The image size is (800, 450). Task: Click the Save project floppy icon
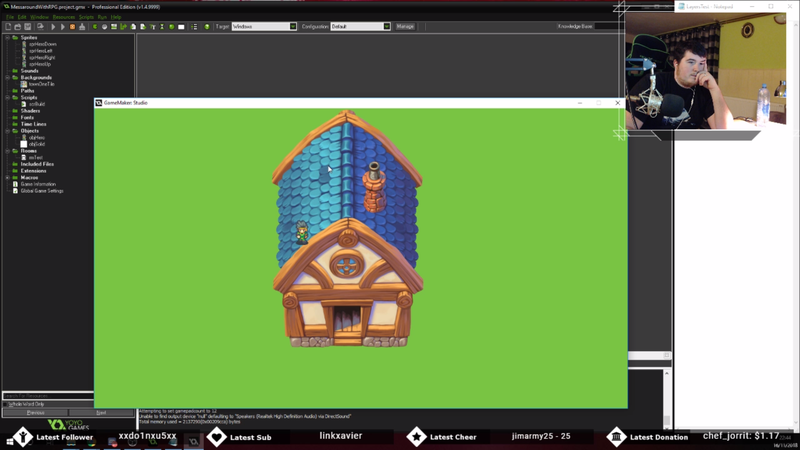point(28,27)
